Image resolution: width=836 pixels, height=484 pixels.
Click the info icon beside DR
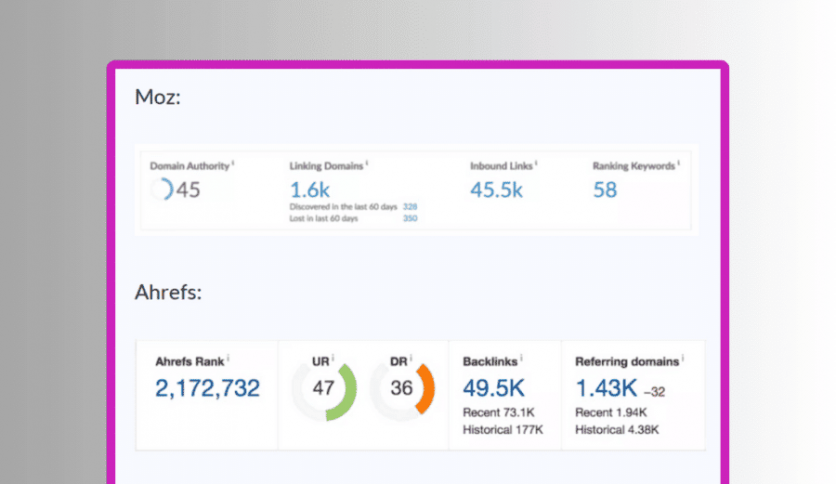(411, 358)
